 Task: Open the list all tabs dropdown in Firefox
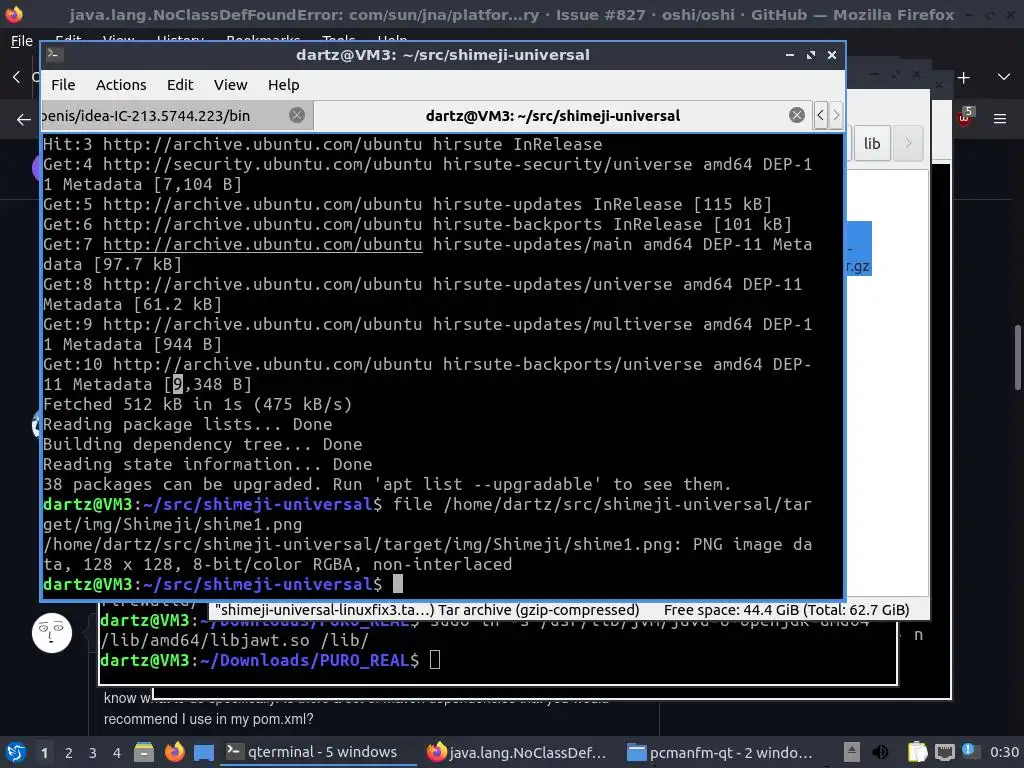(1004, 78)
